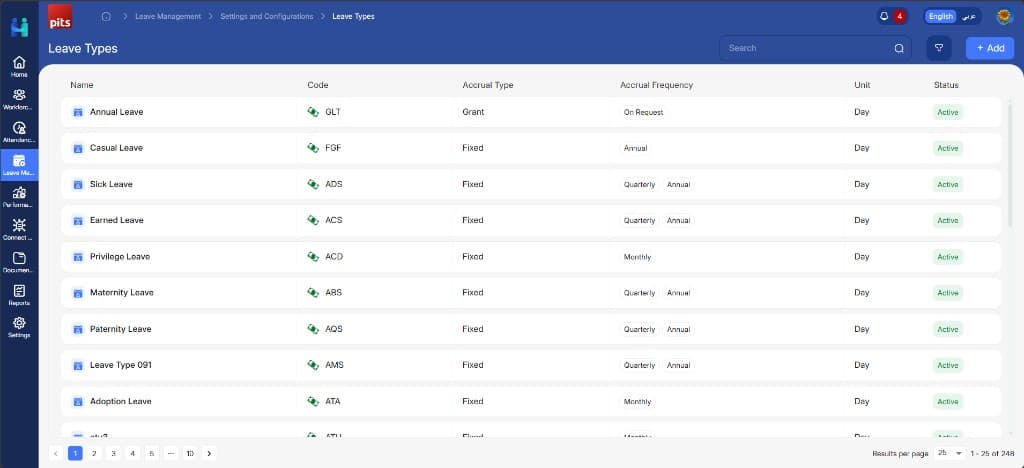
Task: Open Reports from the sidebar
Action: pos(19,294)
